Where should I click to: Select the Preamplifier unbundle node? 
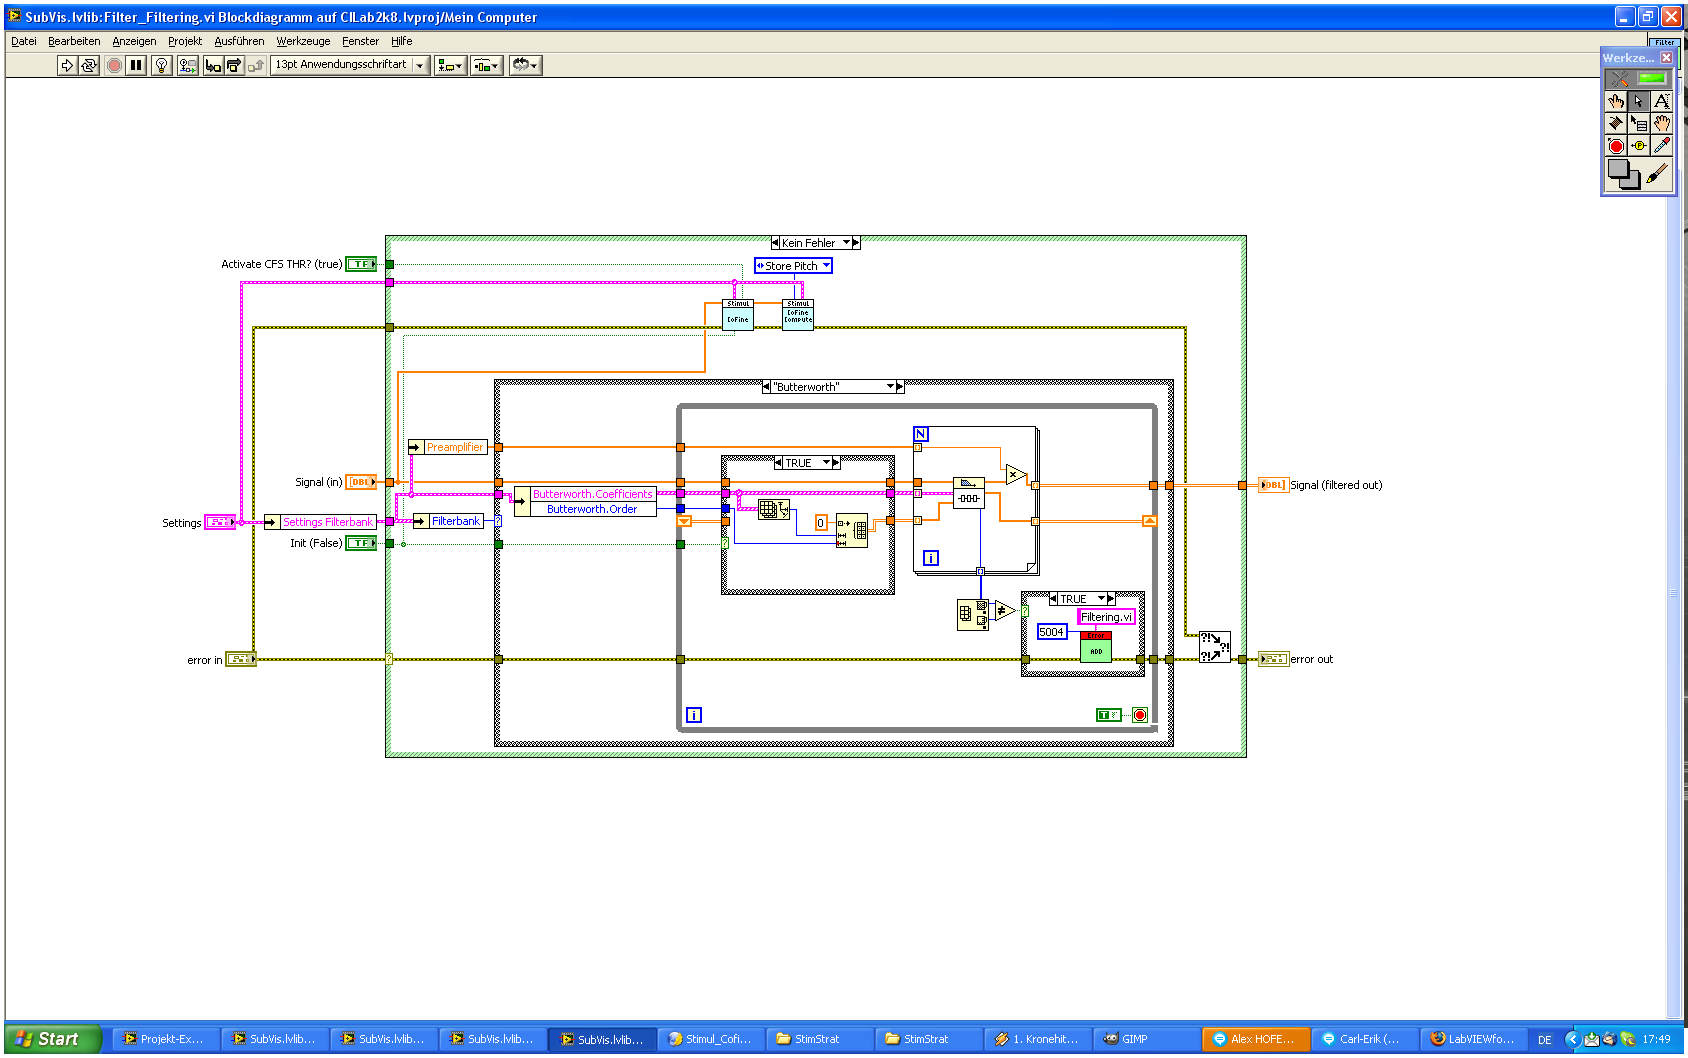point(447,447)
